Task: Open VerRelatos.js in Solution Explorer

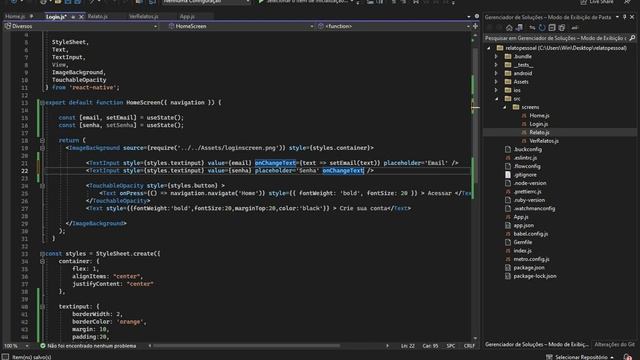Action: coord(544,141)
